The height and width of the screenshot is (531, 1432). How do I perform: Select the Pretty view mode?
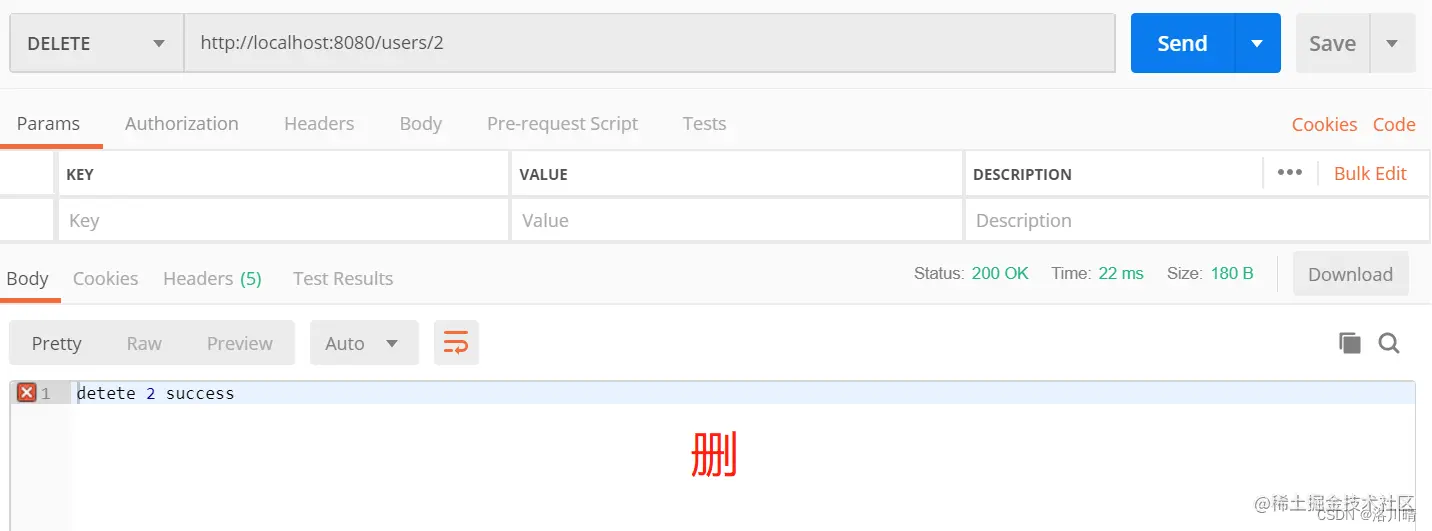pyautogui.click(x=56, y=343)
